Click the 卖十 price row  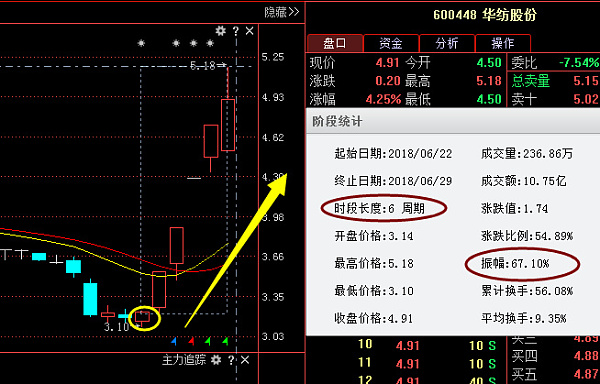(554, 99)
